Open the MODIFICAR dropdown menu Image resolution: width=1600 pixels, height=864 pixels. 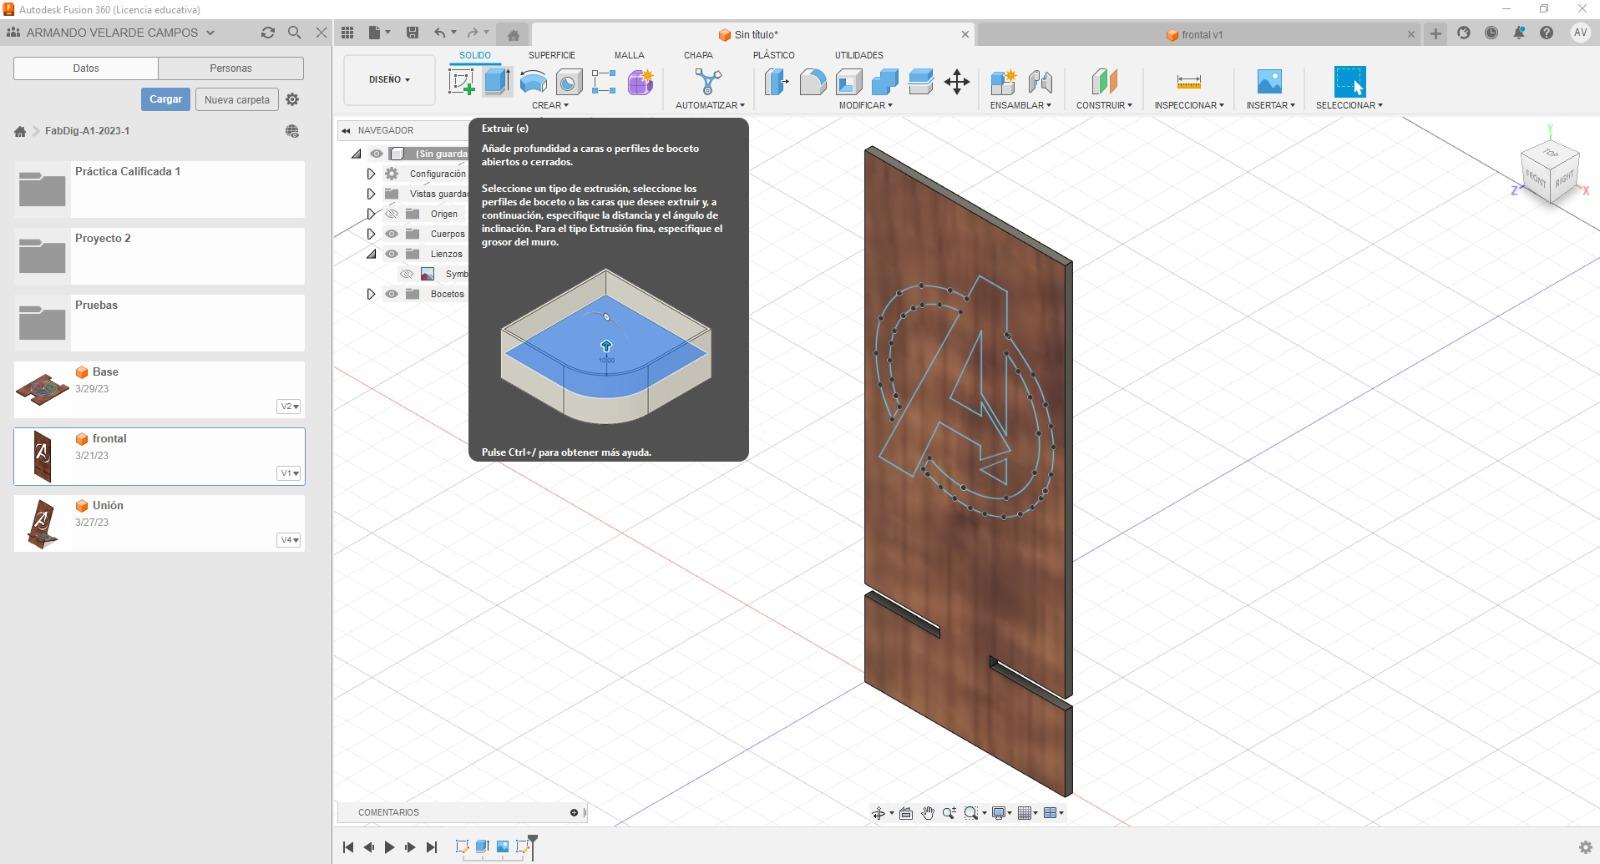coord(866,105)
